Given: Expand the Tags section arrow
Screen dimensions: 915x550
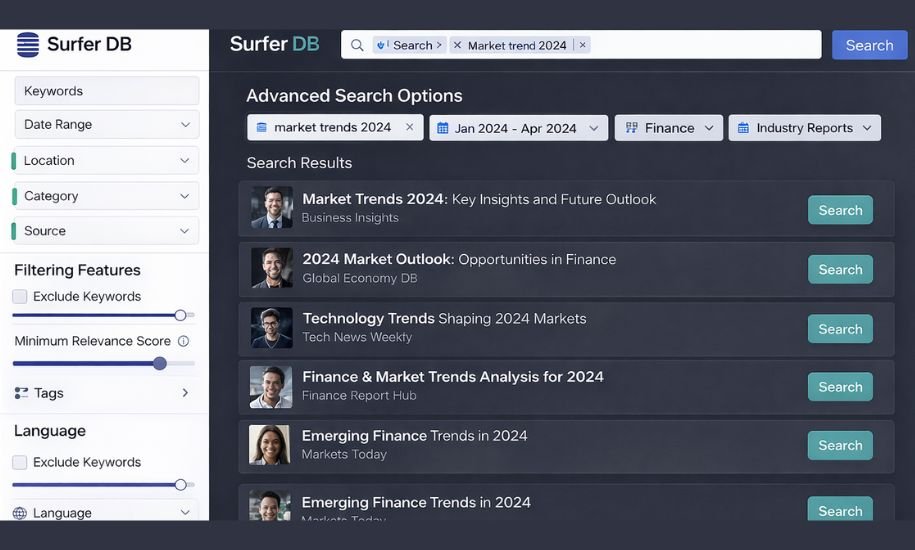Looking at the screenshot, I should coord(185,393).
